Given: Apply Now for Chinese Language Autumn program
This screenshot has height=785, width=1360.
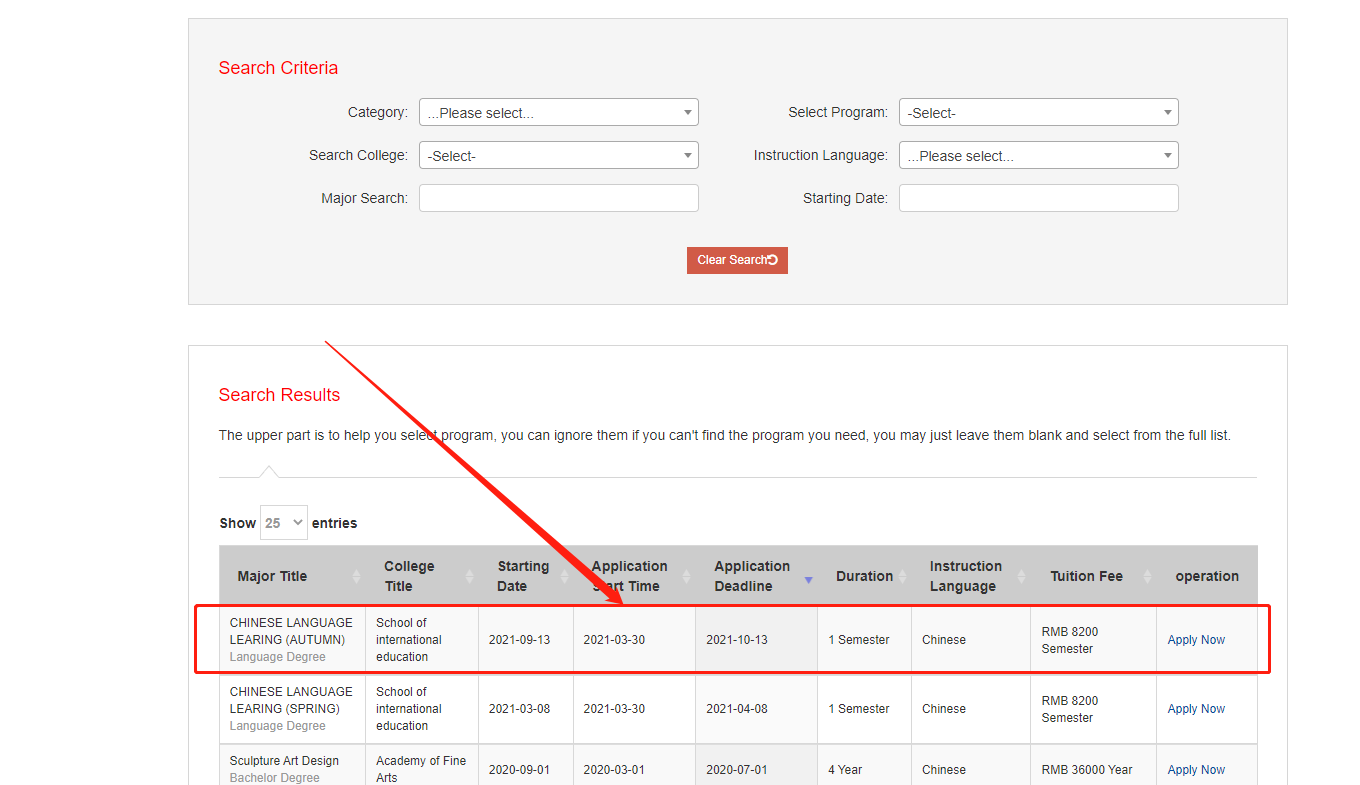Looking at the screenshot, I should pos(1196,640).
